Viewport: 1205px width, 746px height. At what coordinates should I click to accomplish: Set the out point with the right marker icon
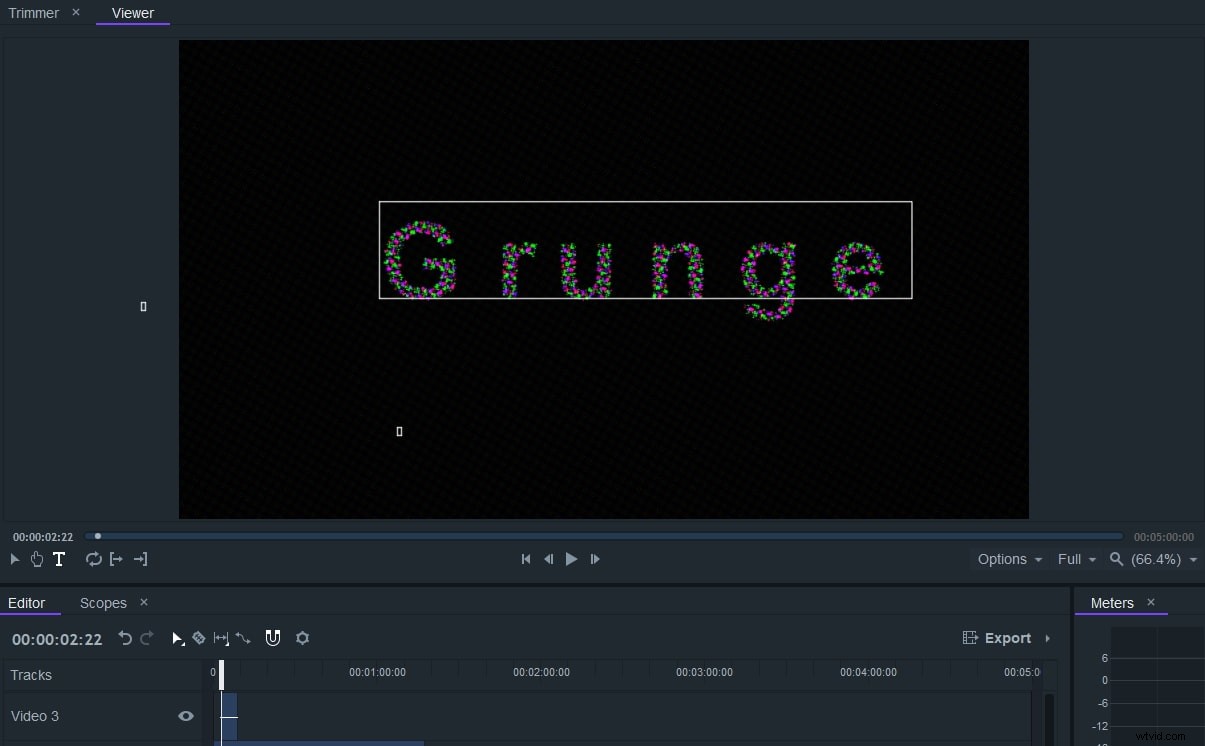(140, 559)
